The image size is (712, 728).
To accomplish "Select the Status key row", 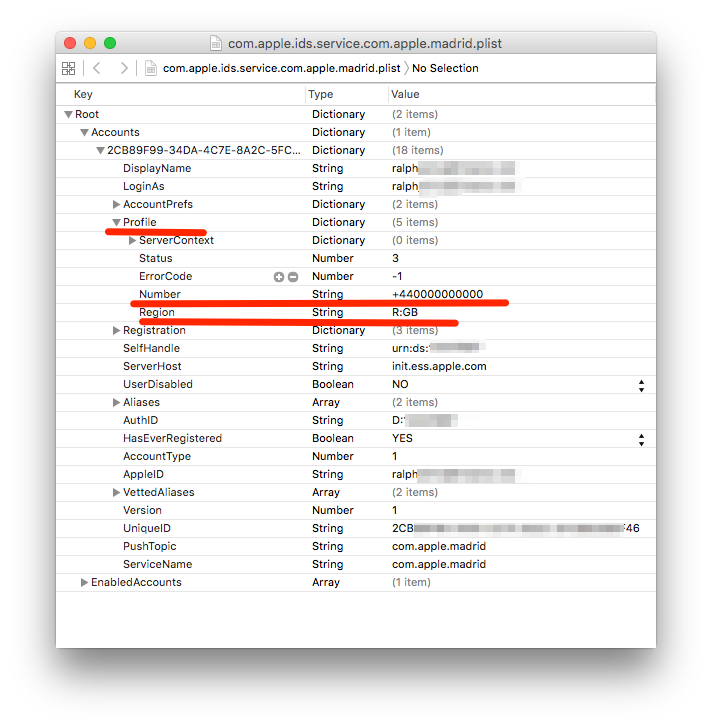I will pyautogui.click(x=356, y=258).
